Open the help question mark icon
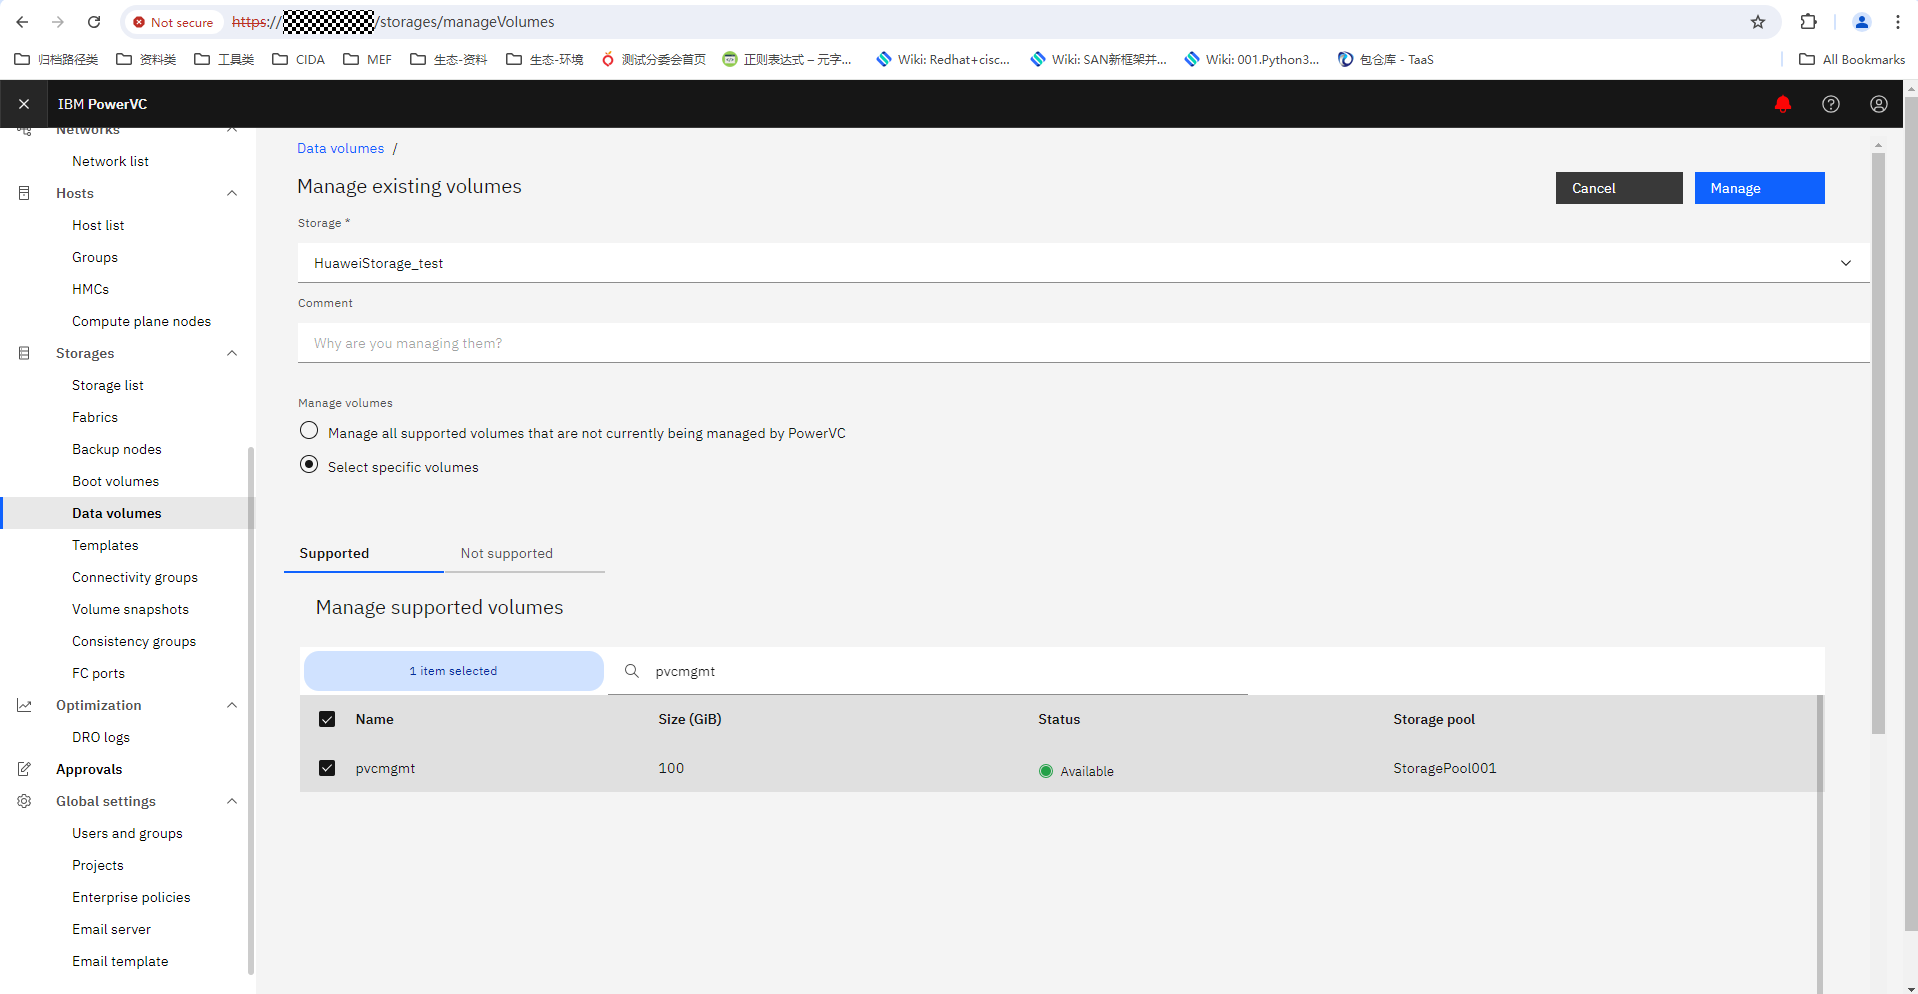The height and width of the screenshot is (994, 1918). (1830, 104)
